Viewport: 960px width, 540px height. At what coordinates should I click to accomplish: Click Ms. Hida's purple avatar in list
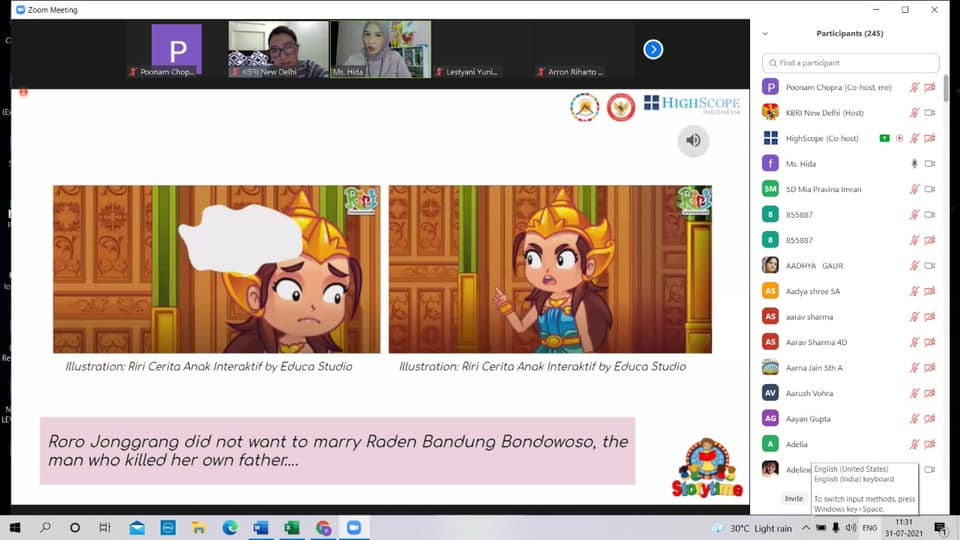(x=770, y=163)
